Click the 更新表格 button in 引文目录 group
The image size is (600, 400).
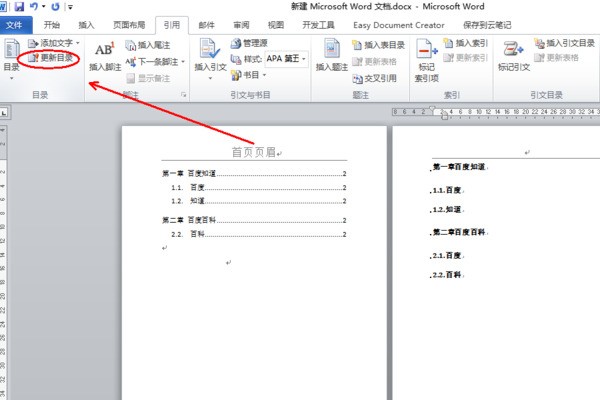pyautogui.click(x=556, y=58)
